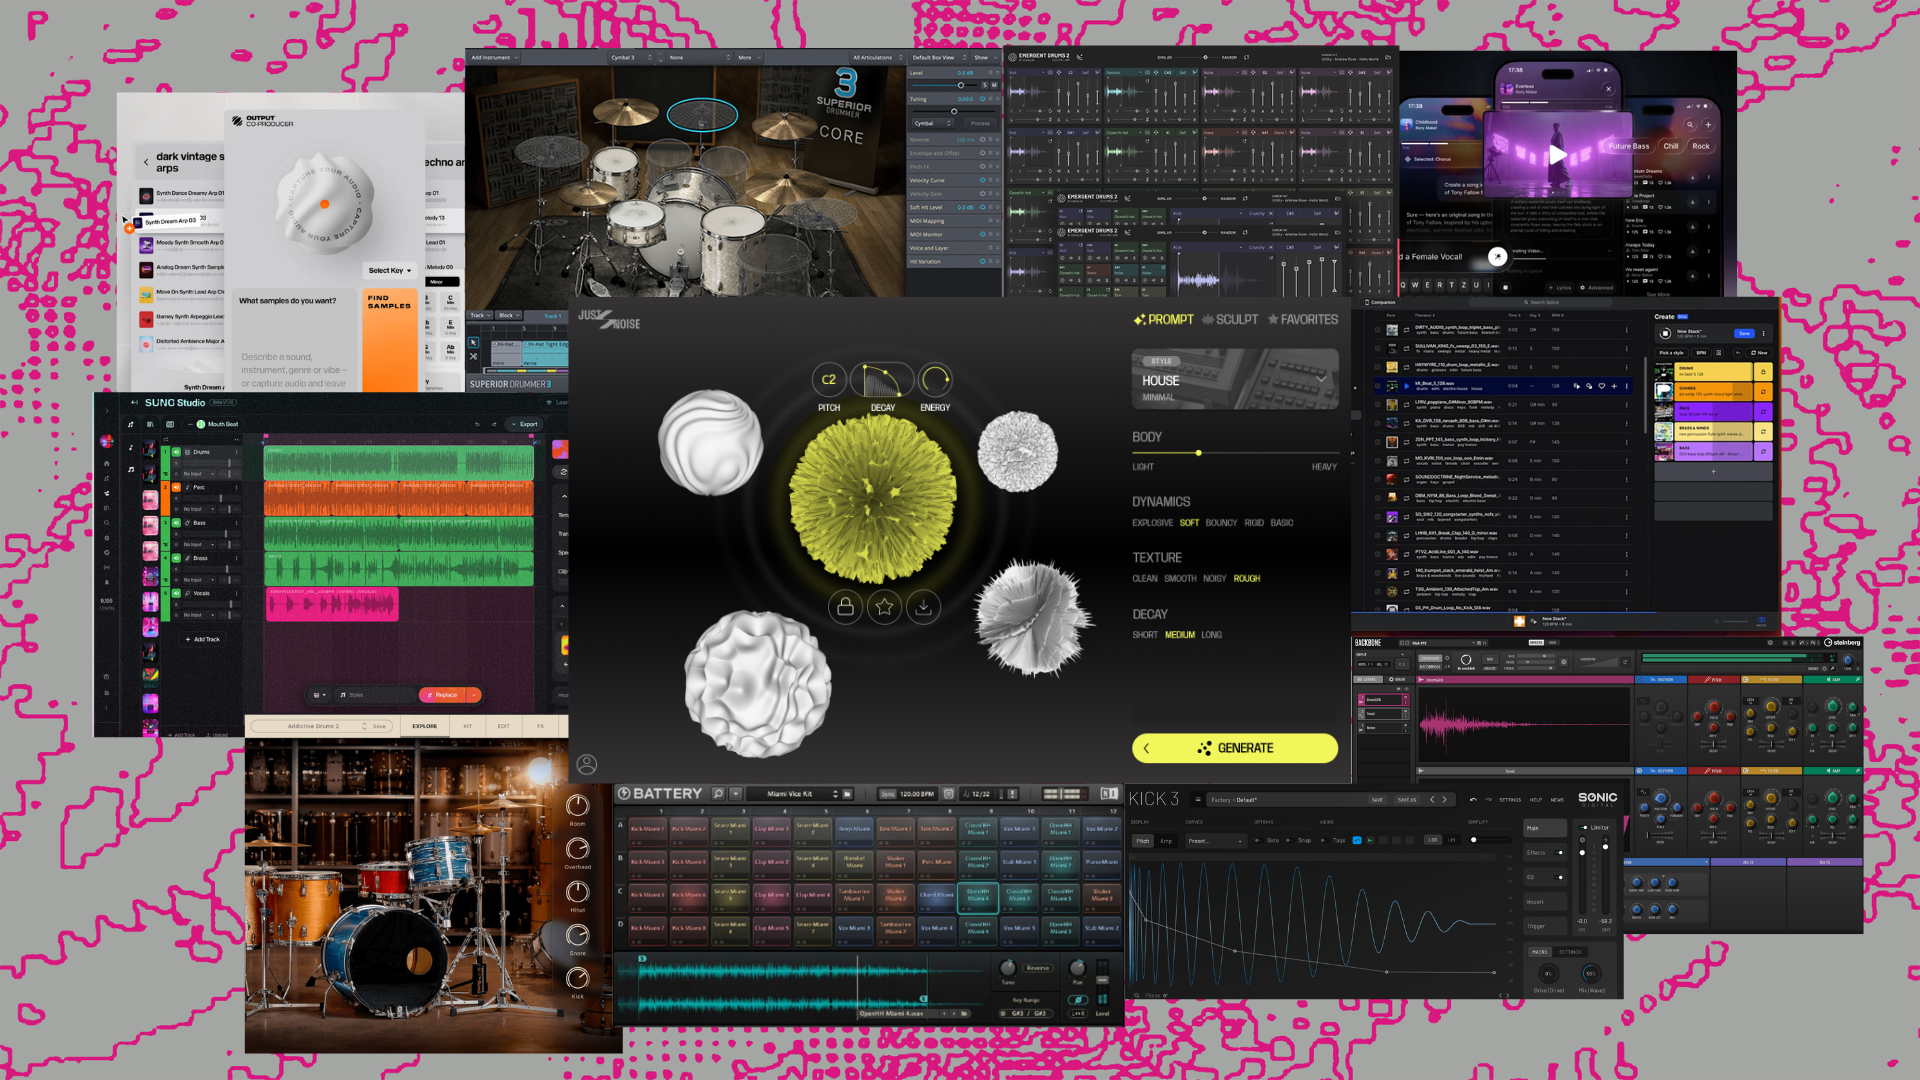This screenshot has width=1920, height=1080.
Task: Redo the action in Suno Studio
Action: click(x=495, y=424)
